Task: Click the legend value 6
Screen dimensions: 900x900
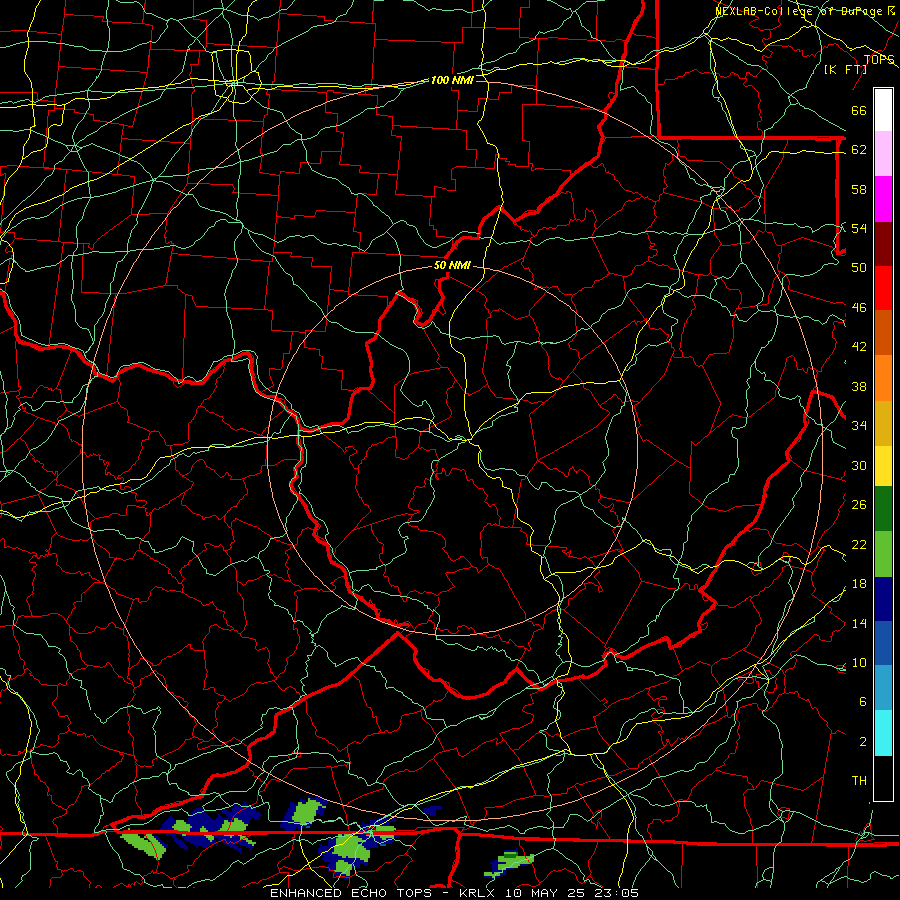Action: coord(862,702)
